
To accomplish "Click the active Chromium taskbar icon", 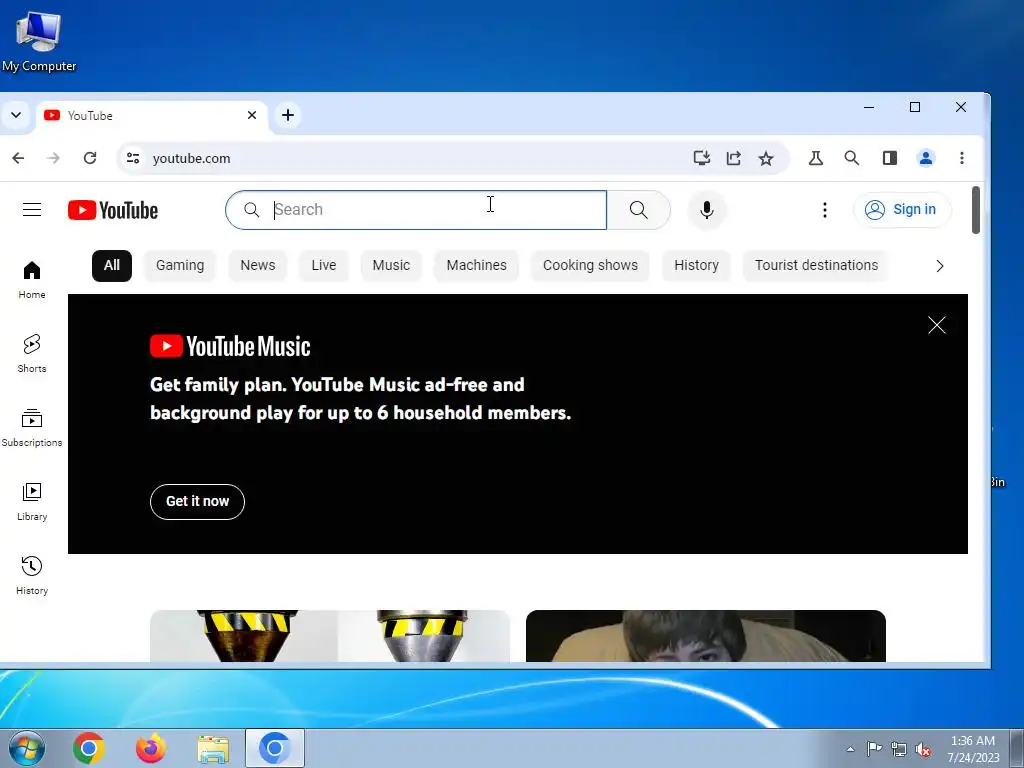I will tap(275, 748).
